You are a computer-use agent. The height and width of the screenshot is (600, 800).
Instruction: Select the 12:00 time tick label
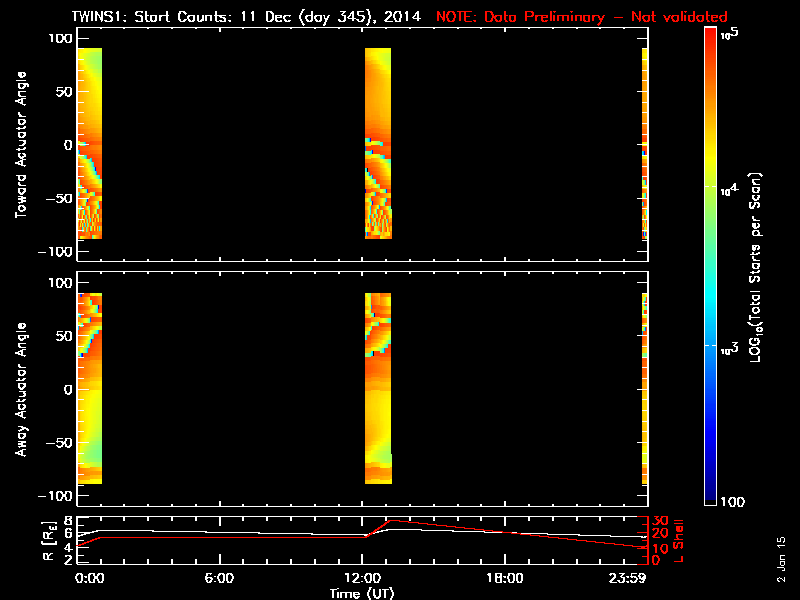[362, 578]
